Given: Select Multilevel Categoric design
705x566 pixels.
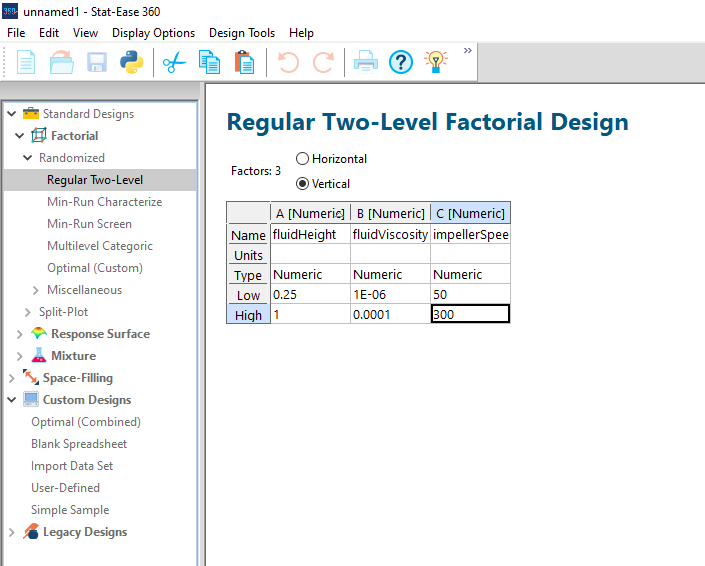Looking at the screenshot, I should (x=100, y=246).
